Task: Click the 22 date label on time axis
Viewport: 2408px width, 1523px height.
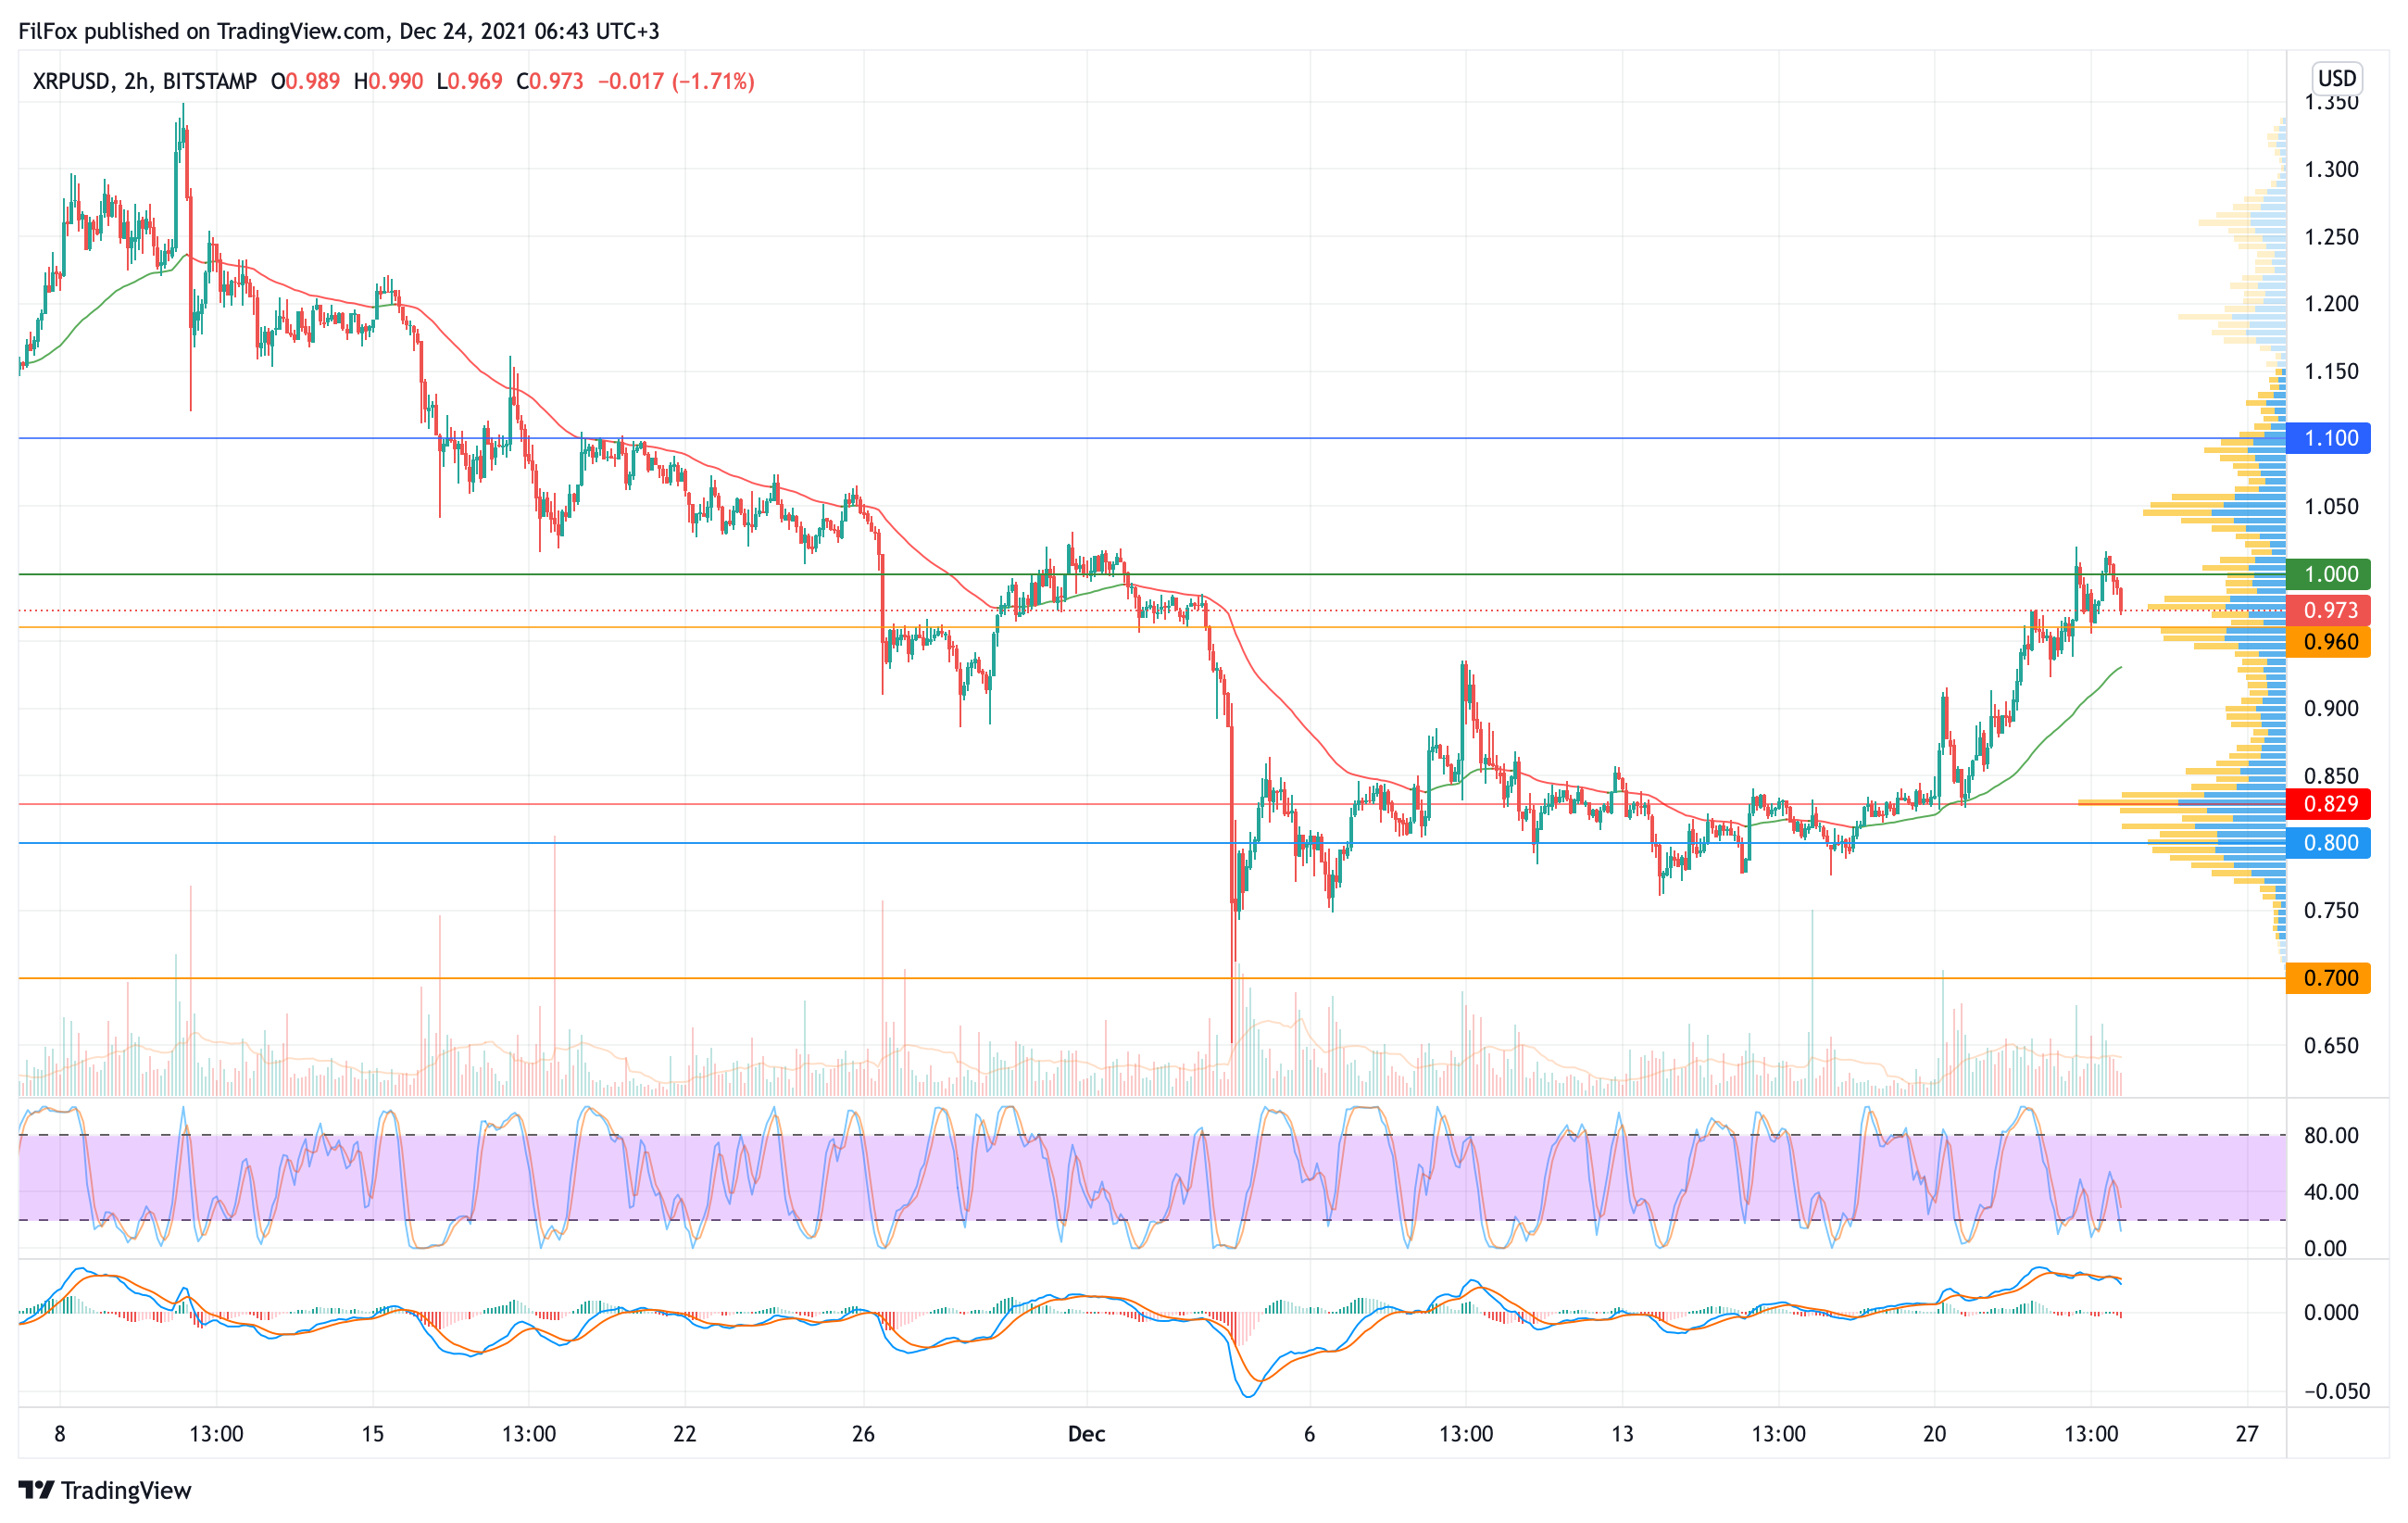Action: pos(684,1434)
